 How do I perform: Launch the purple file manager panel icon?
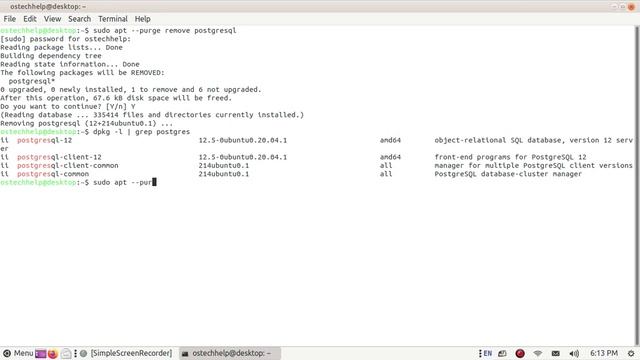tap(40, 353)
